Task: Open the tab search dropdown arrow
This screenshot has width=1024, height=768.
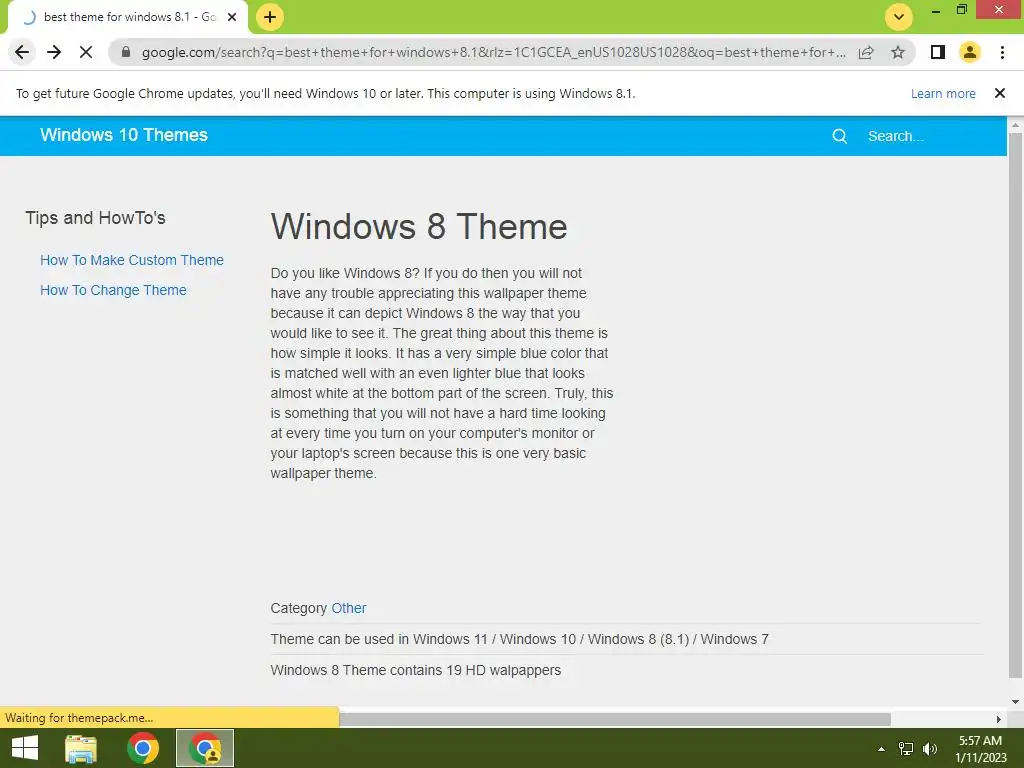Action: point(899,17)
